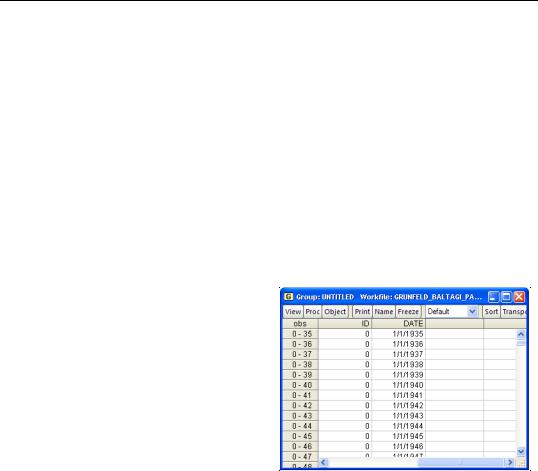Click ID cell in row 0 - 35
Screen dimensions: 538x471
tap(345, 334)
